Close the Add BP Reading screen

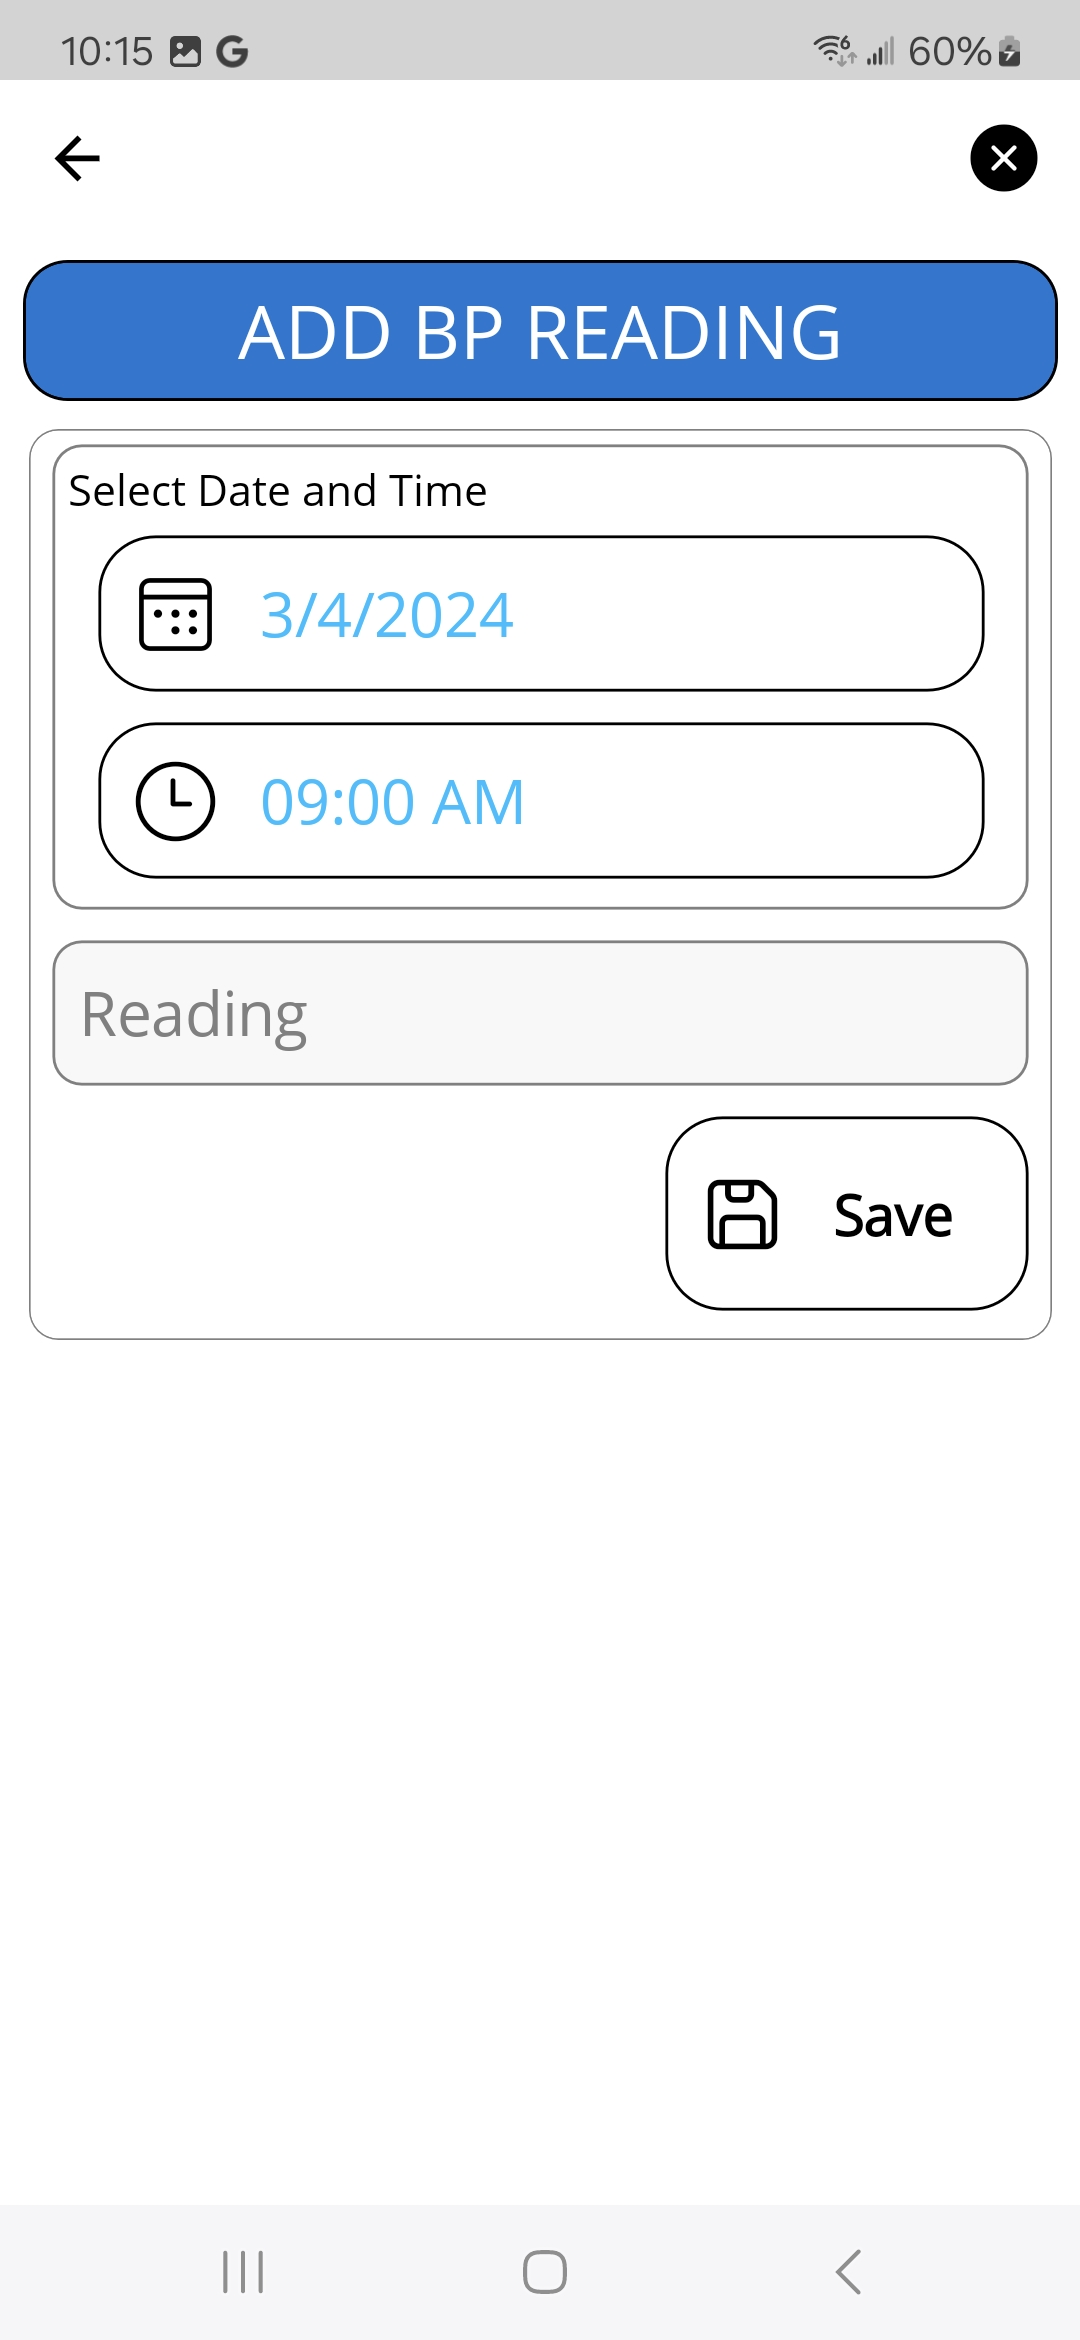coord(1003,158)
